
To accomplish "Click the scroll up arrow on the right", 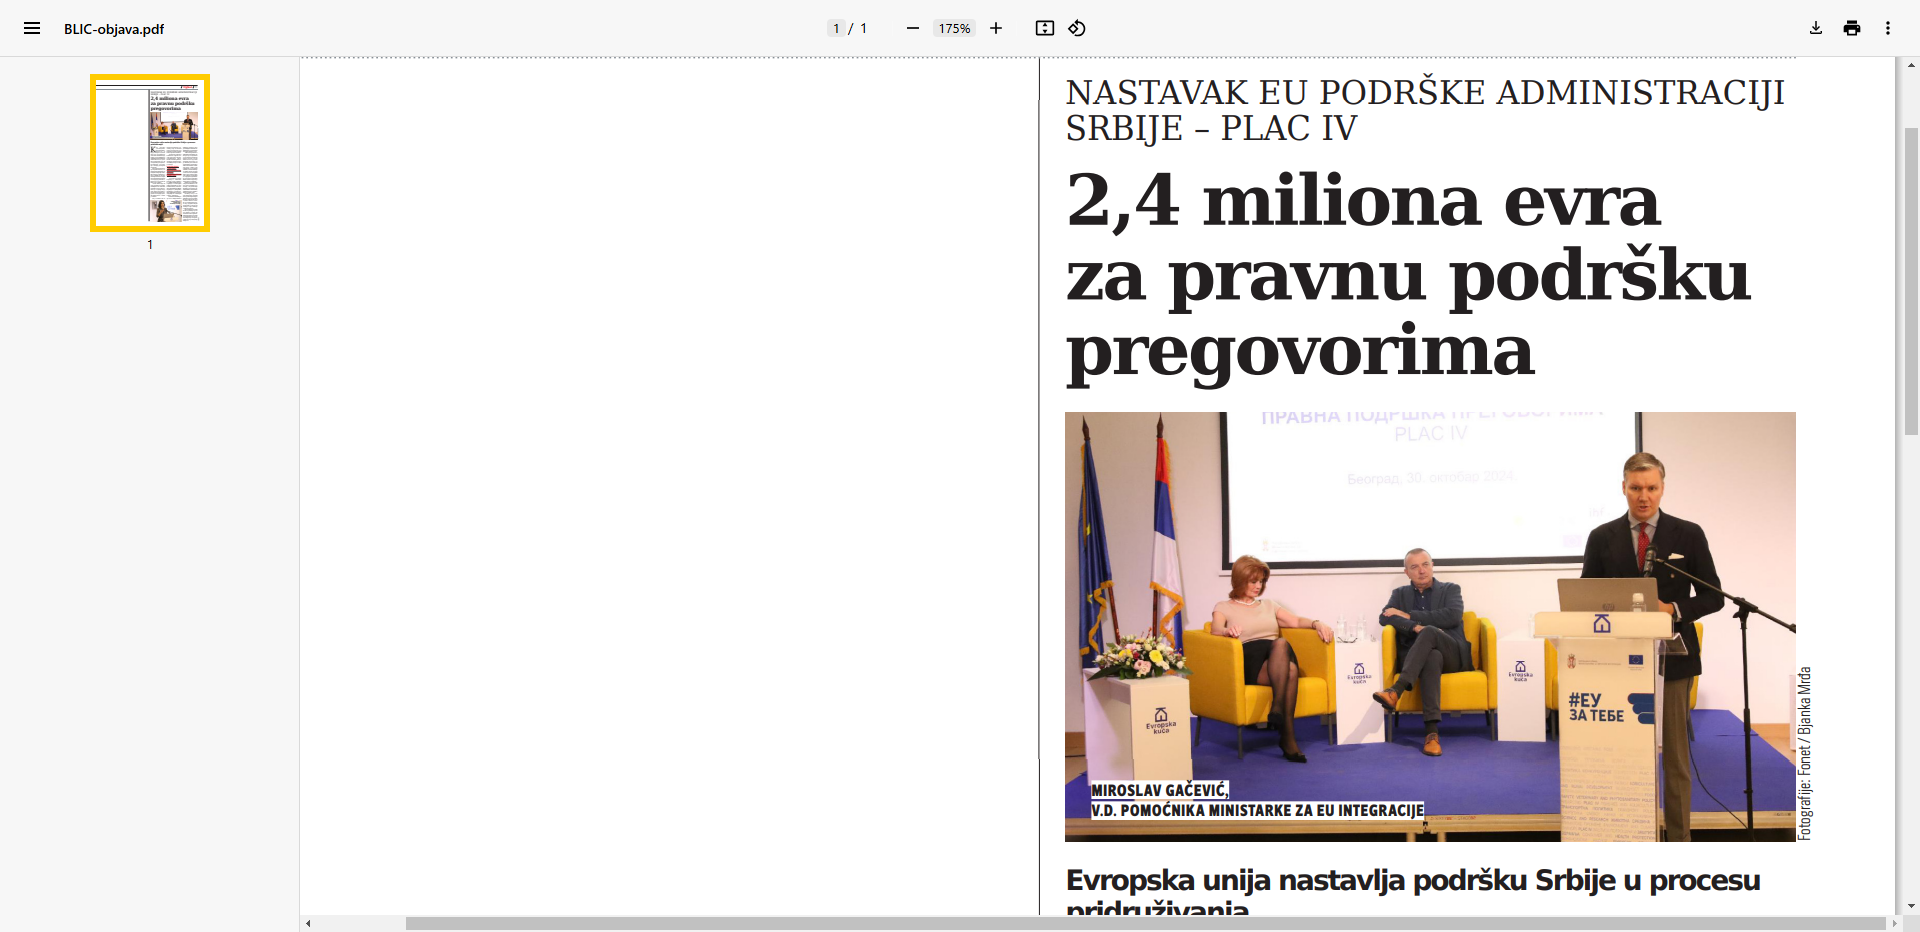I will coord(1911,65).
